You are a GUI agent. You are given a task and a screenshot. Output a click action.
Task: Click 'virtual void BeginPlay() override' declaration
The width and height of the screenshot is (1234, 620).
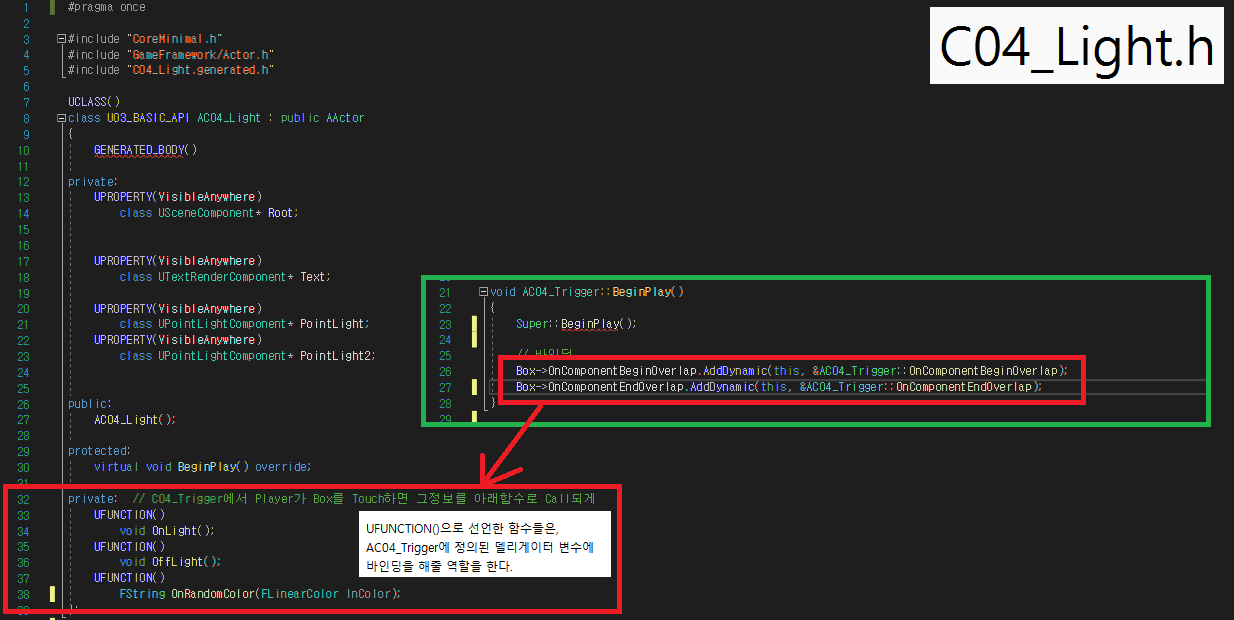point(202,467)
